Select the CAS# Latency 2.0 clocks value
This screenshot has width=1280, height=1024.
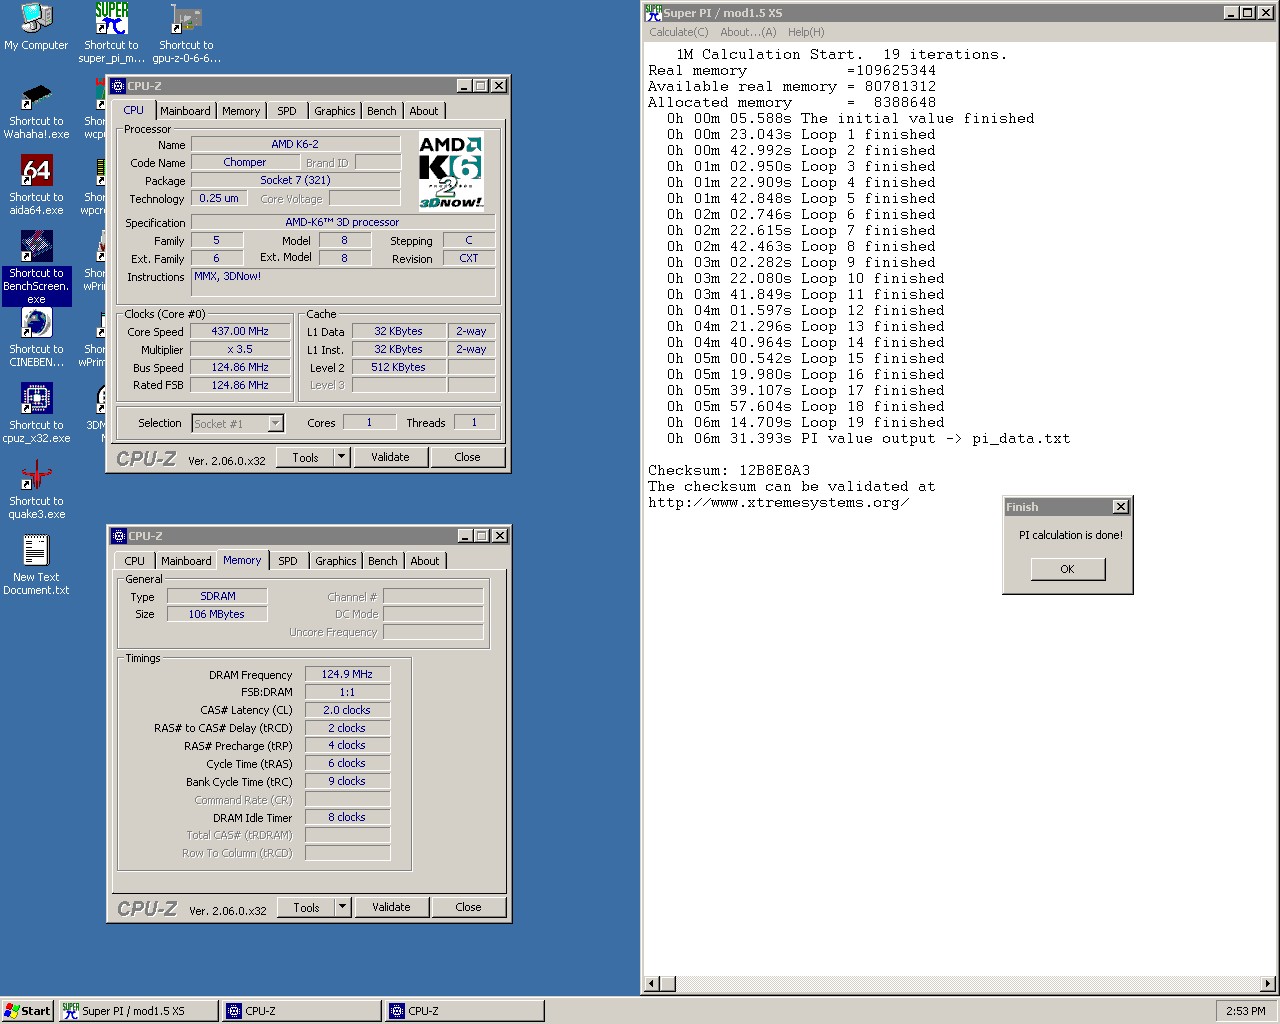(x=347, y=710)
